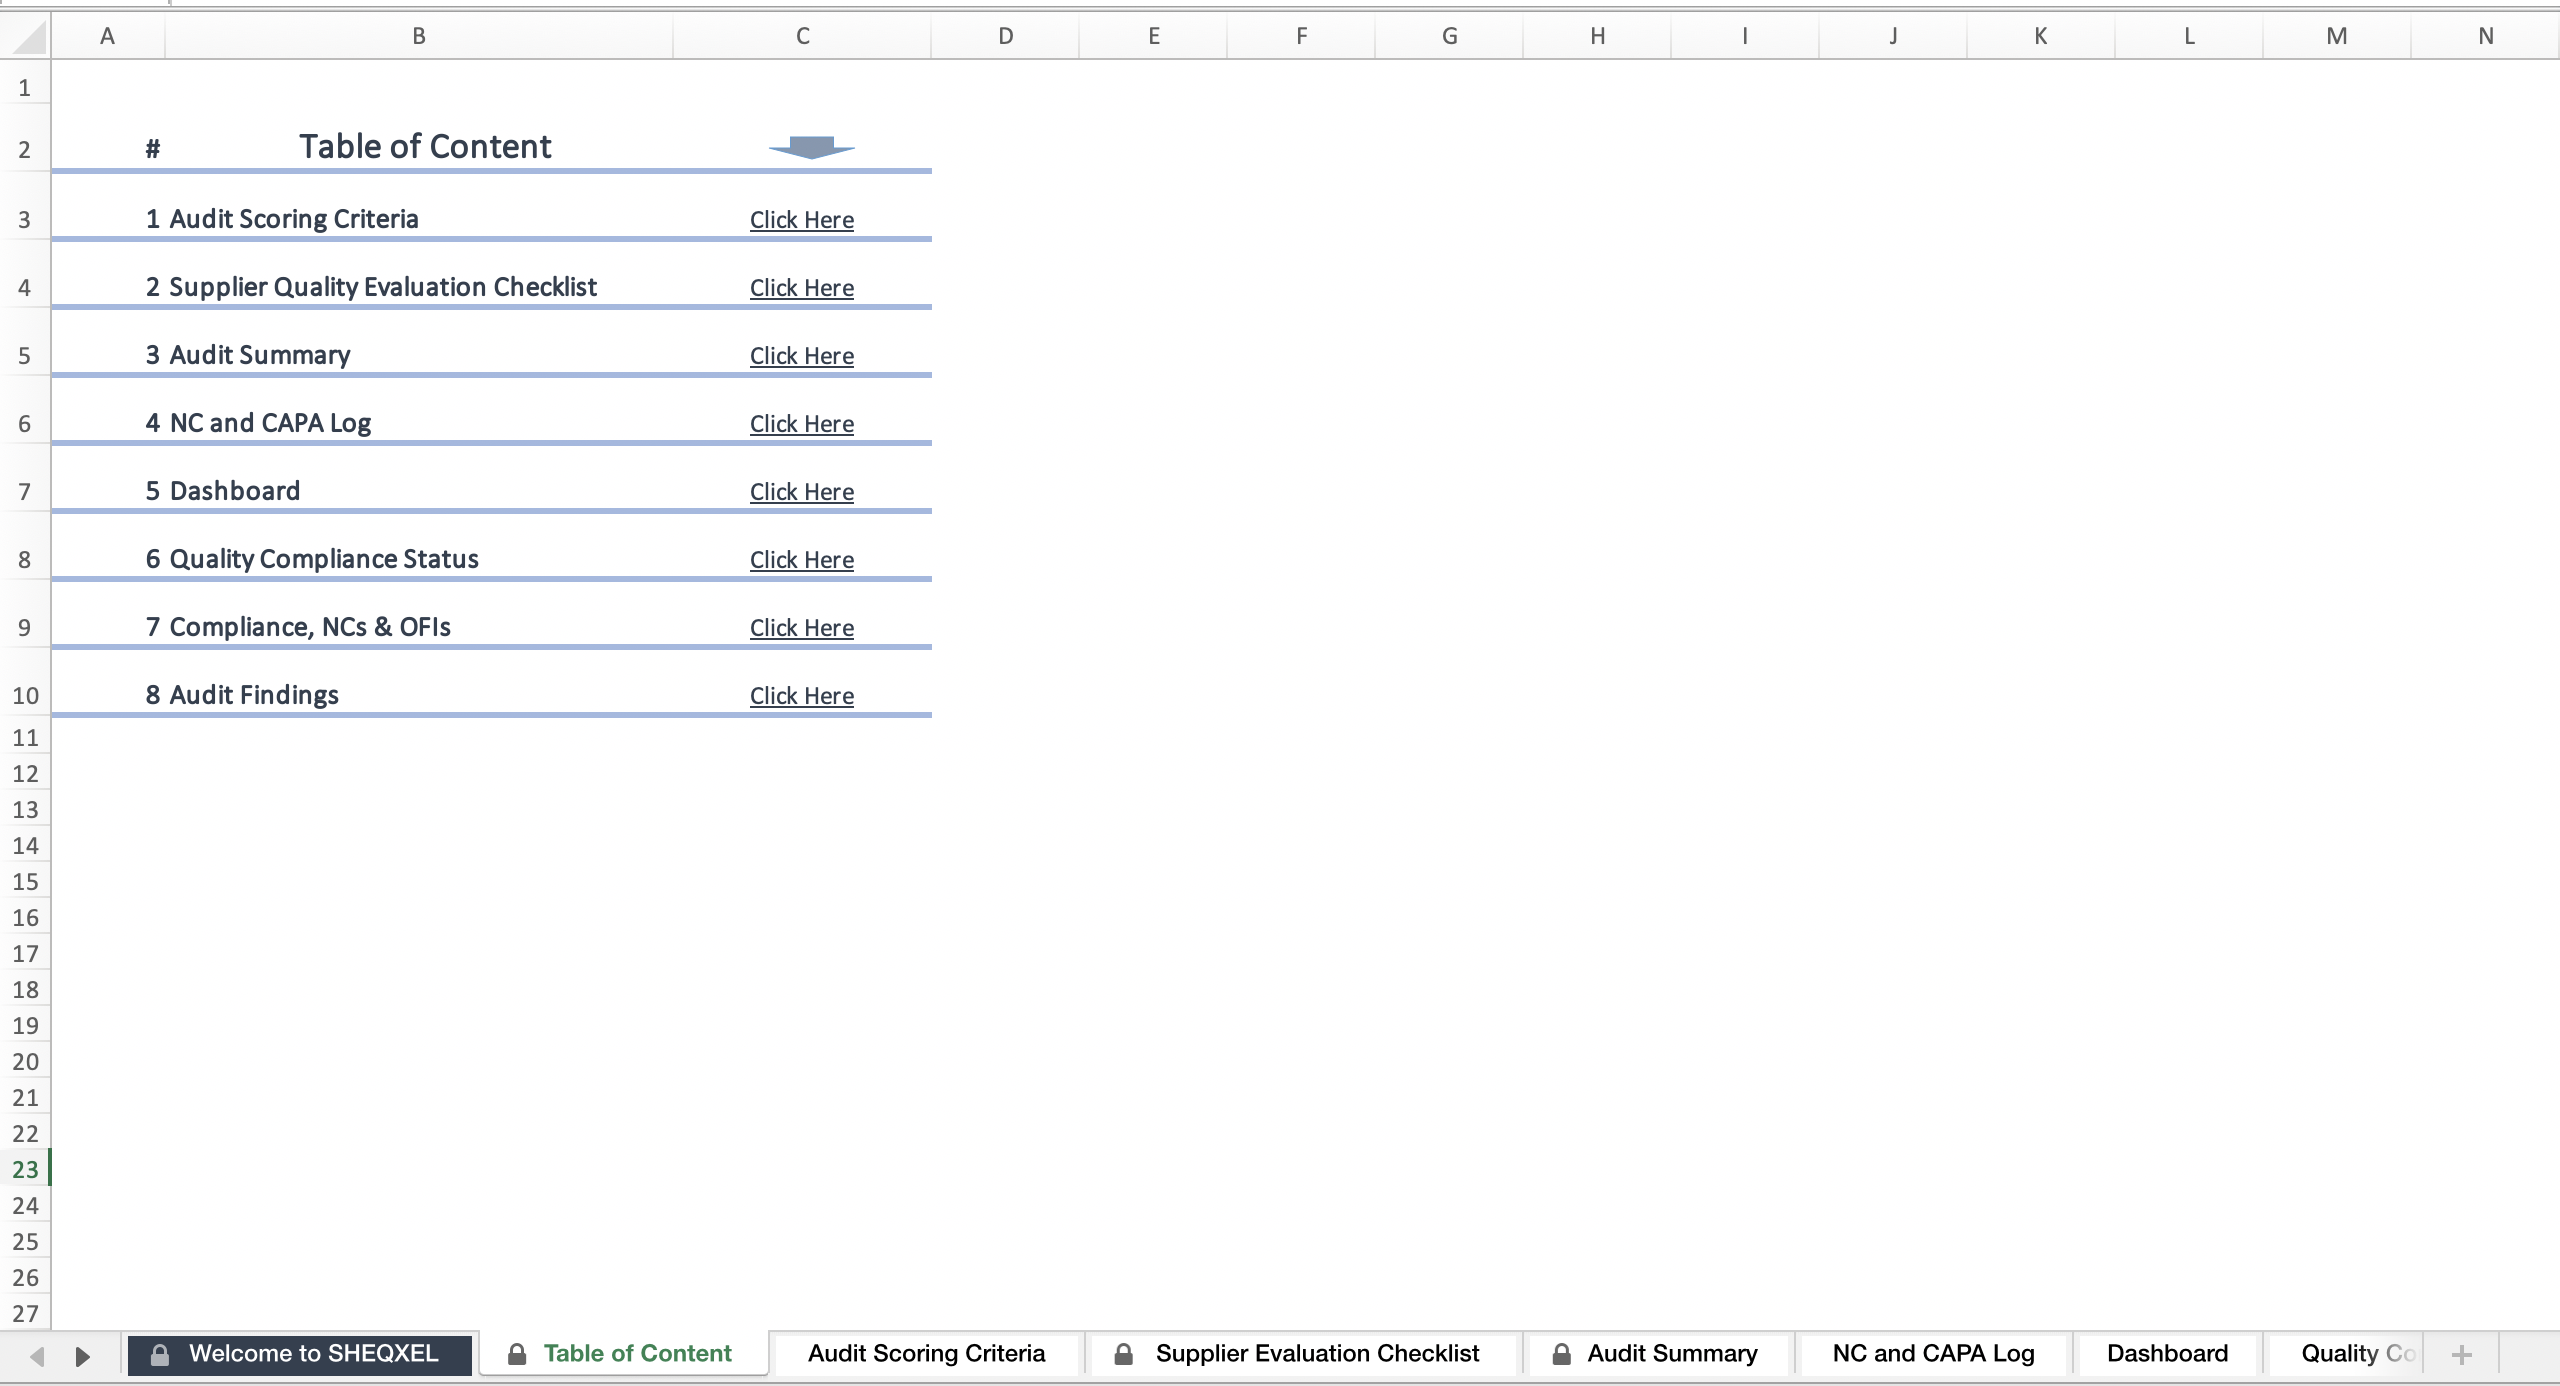Follow Quality Compliance Status Click Here link
This screenshot has height=1386, width=2560.
tap(802, 560)
